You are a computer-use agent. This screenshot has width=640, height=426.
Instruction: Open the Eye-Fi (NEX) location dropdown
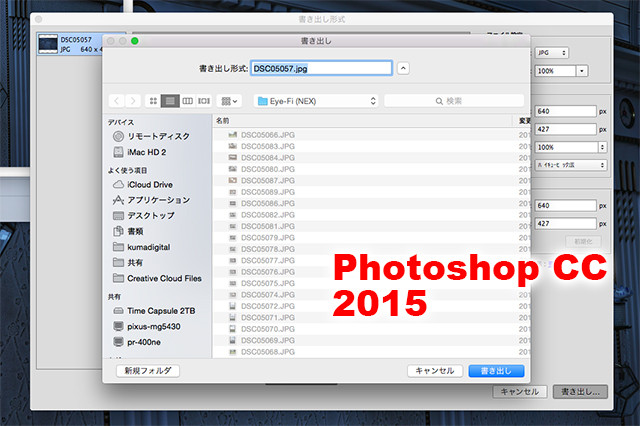(x=315, y=101)
